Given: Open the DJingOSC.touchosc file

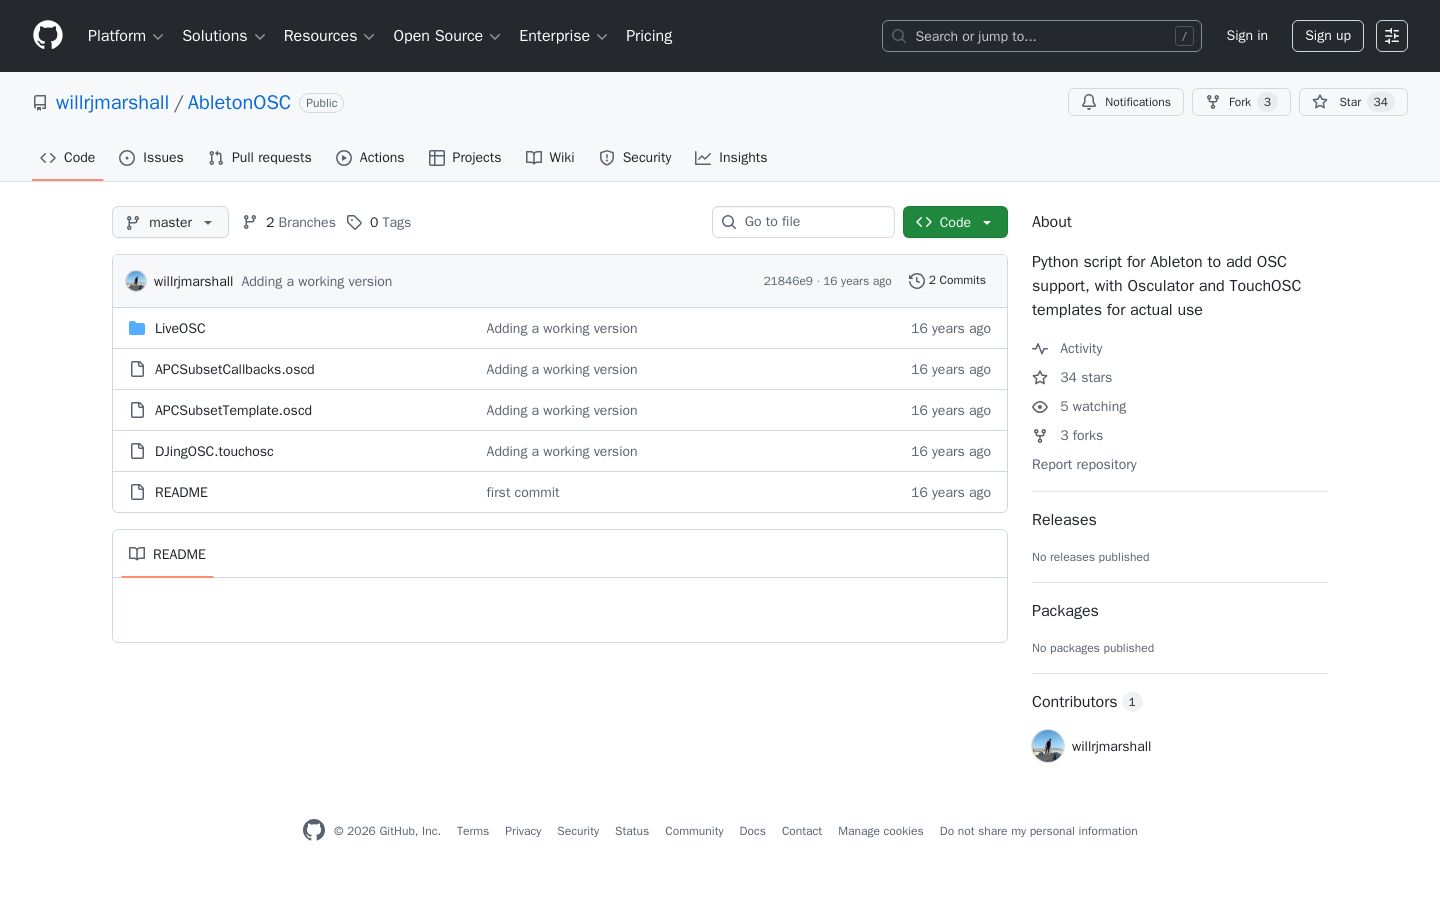Looking at the screenshot, I should point(214,451).
